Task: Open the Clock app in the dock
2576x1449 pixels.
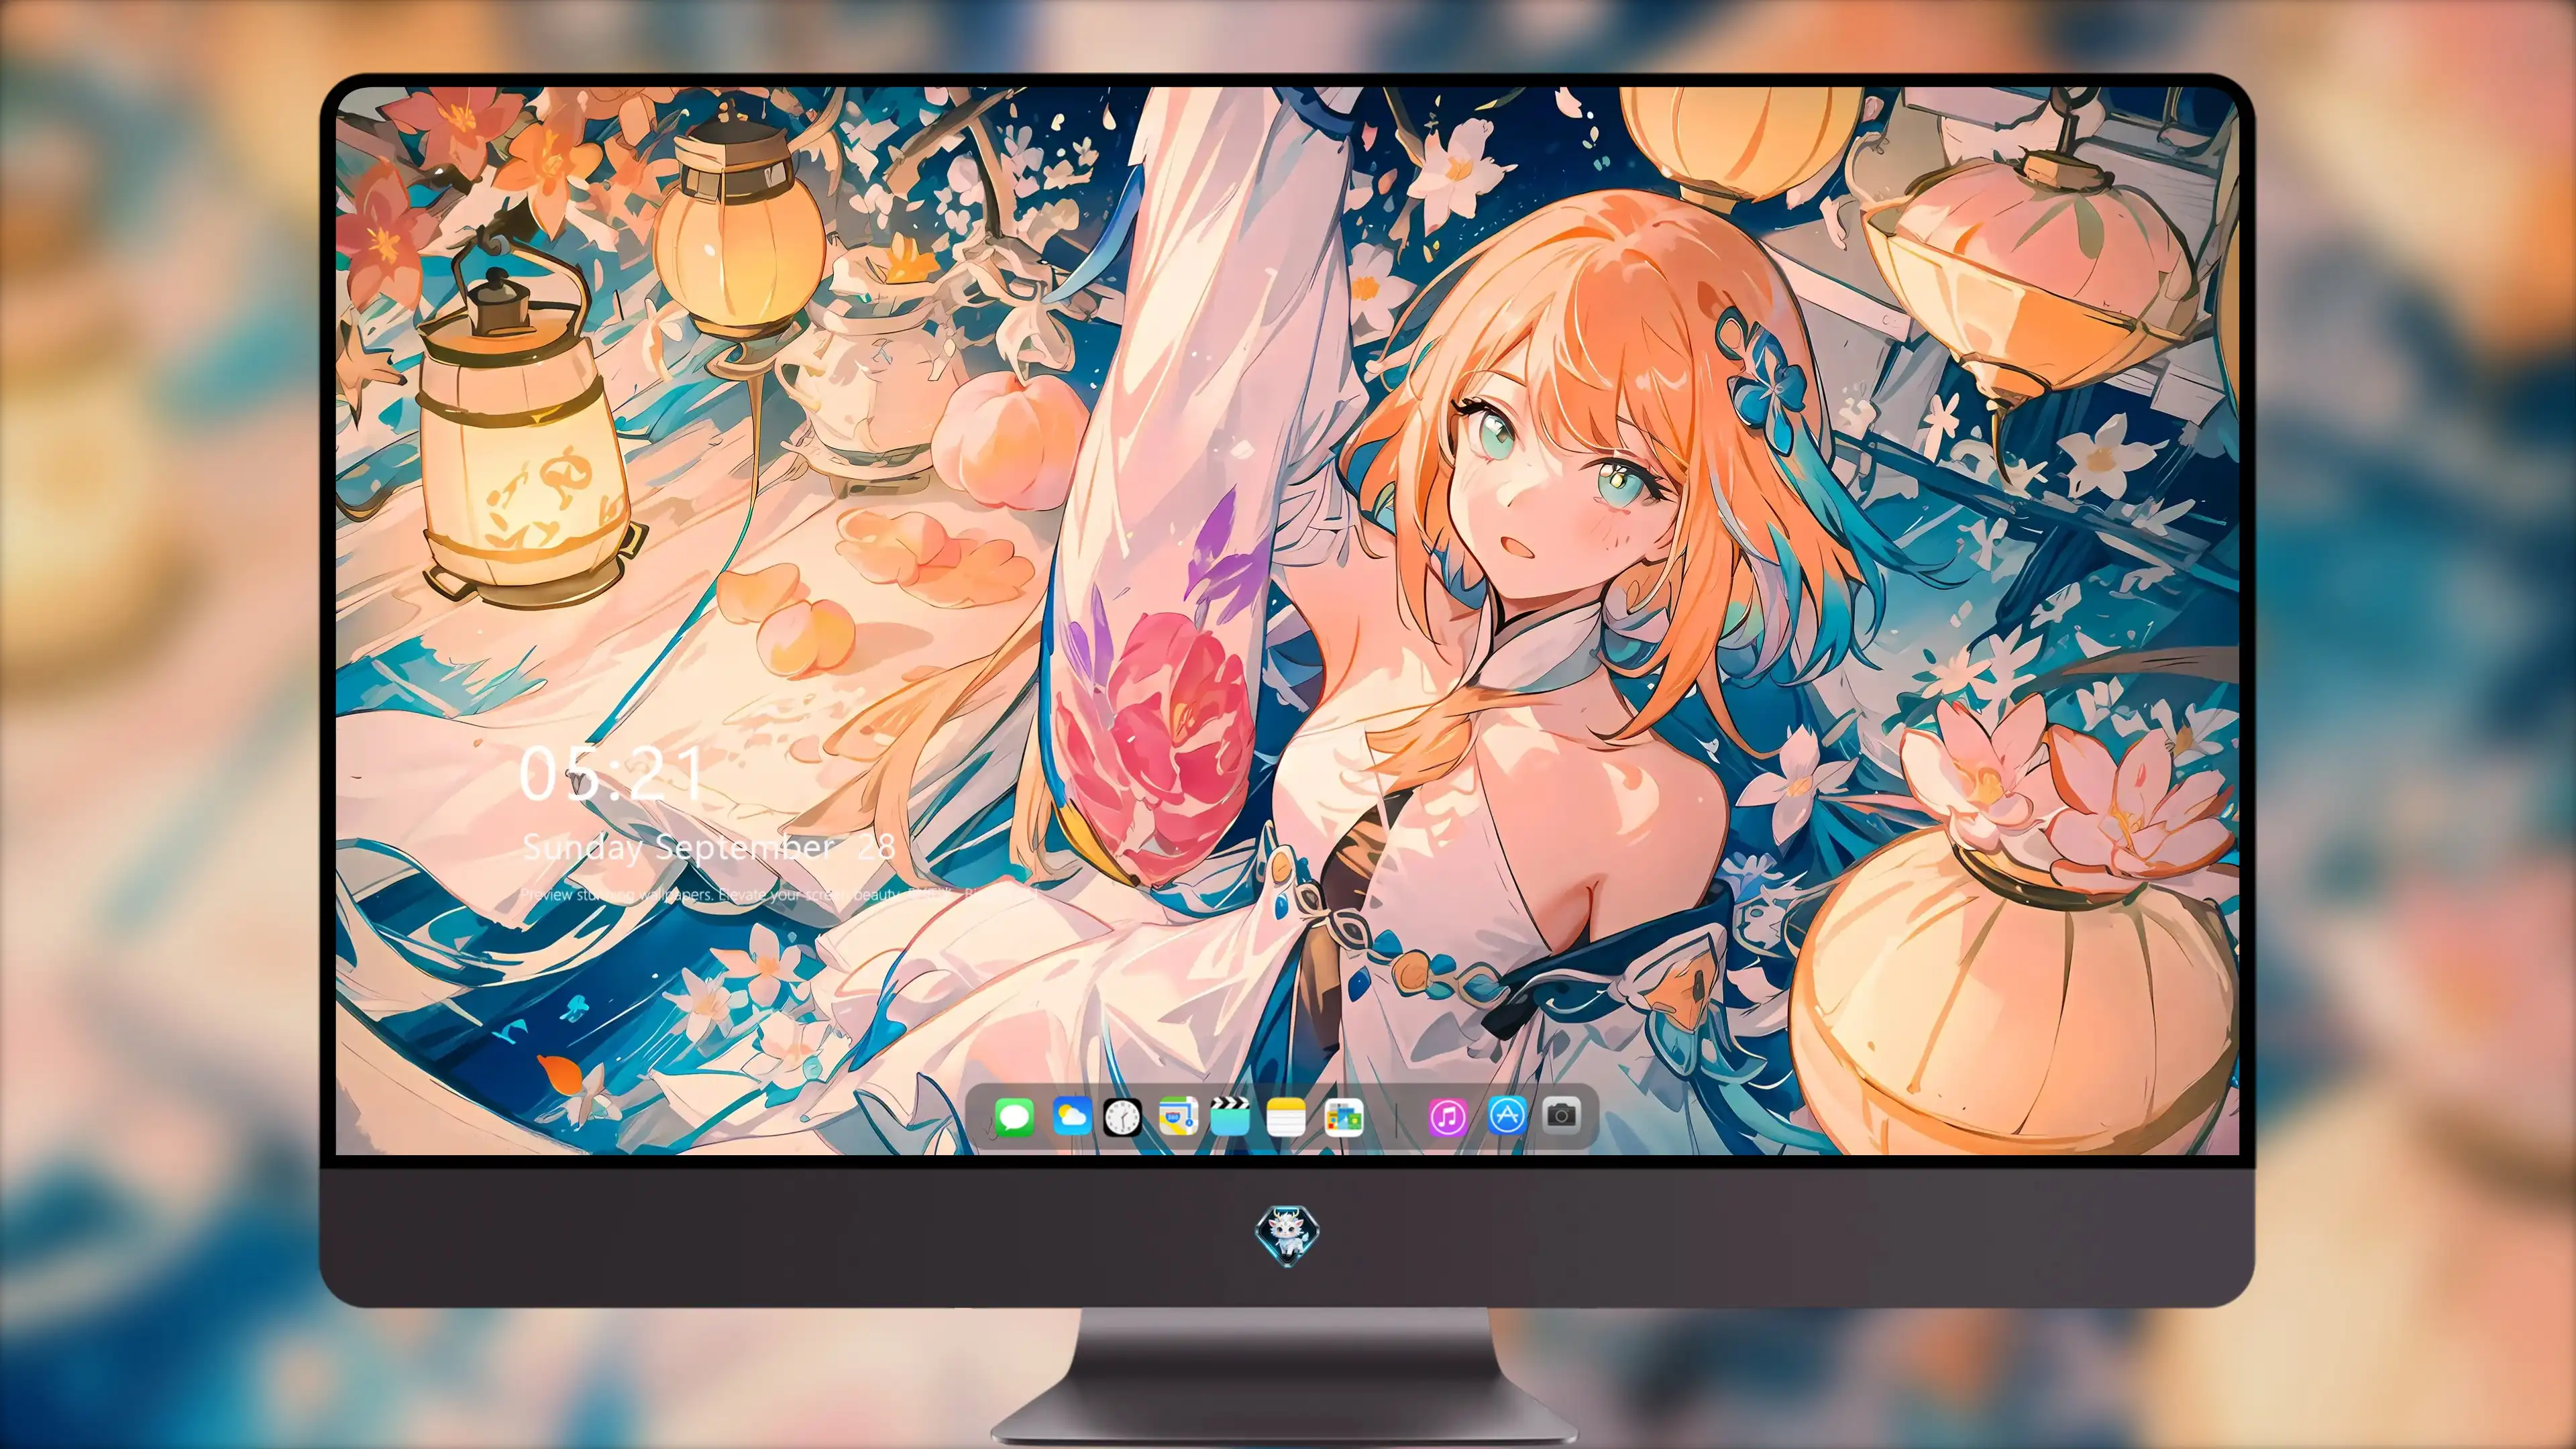Action: [x=1122, y=1117]
